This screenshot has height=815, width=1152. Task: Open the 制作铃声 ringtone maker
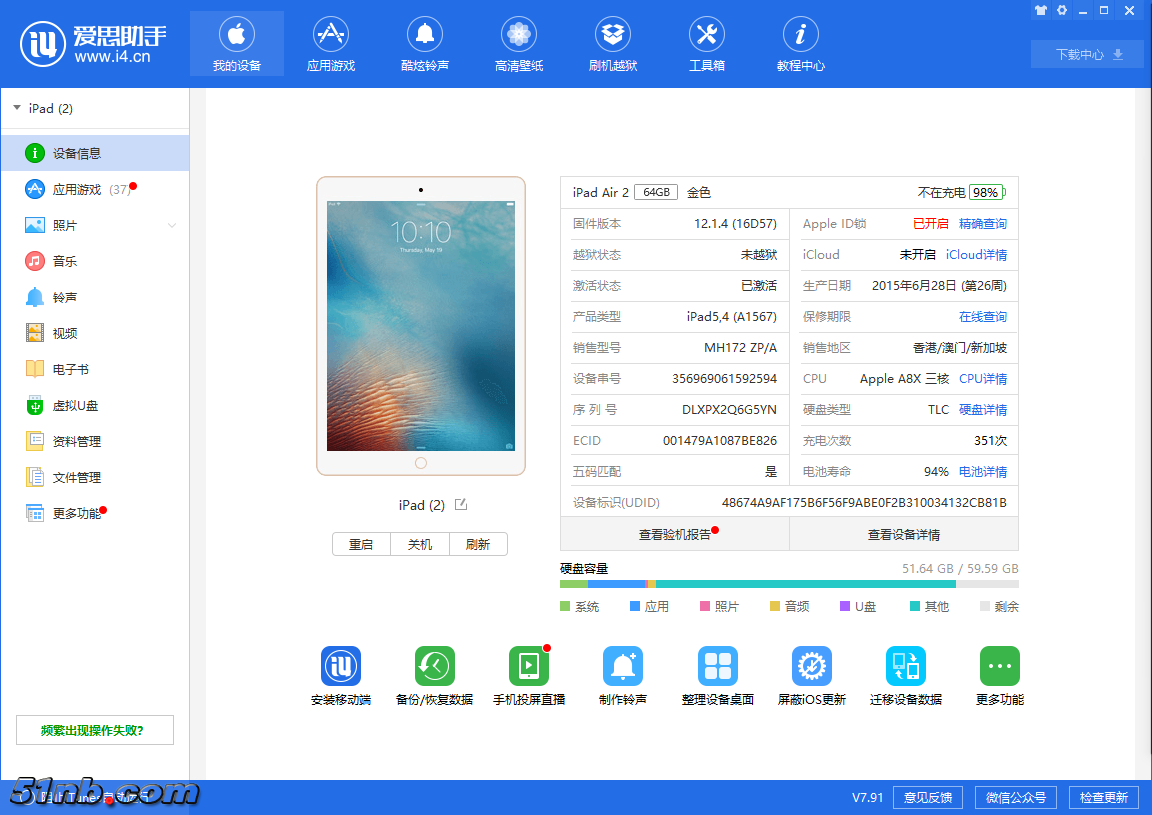click(x=623, y=666)
